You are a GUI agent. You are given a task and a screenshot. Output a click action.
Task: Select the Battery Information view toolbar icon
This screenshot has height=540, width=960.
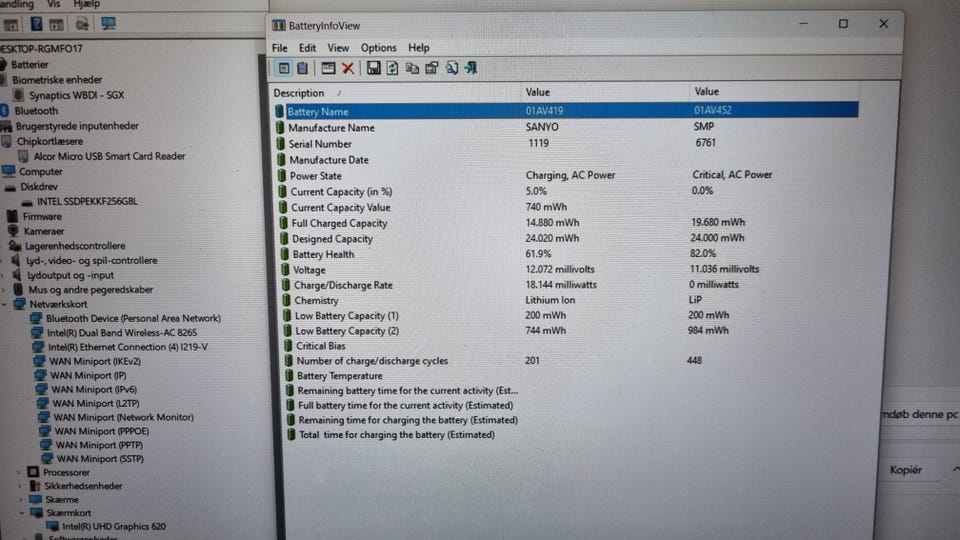tap(283, 68)
